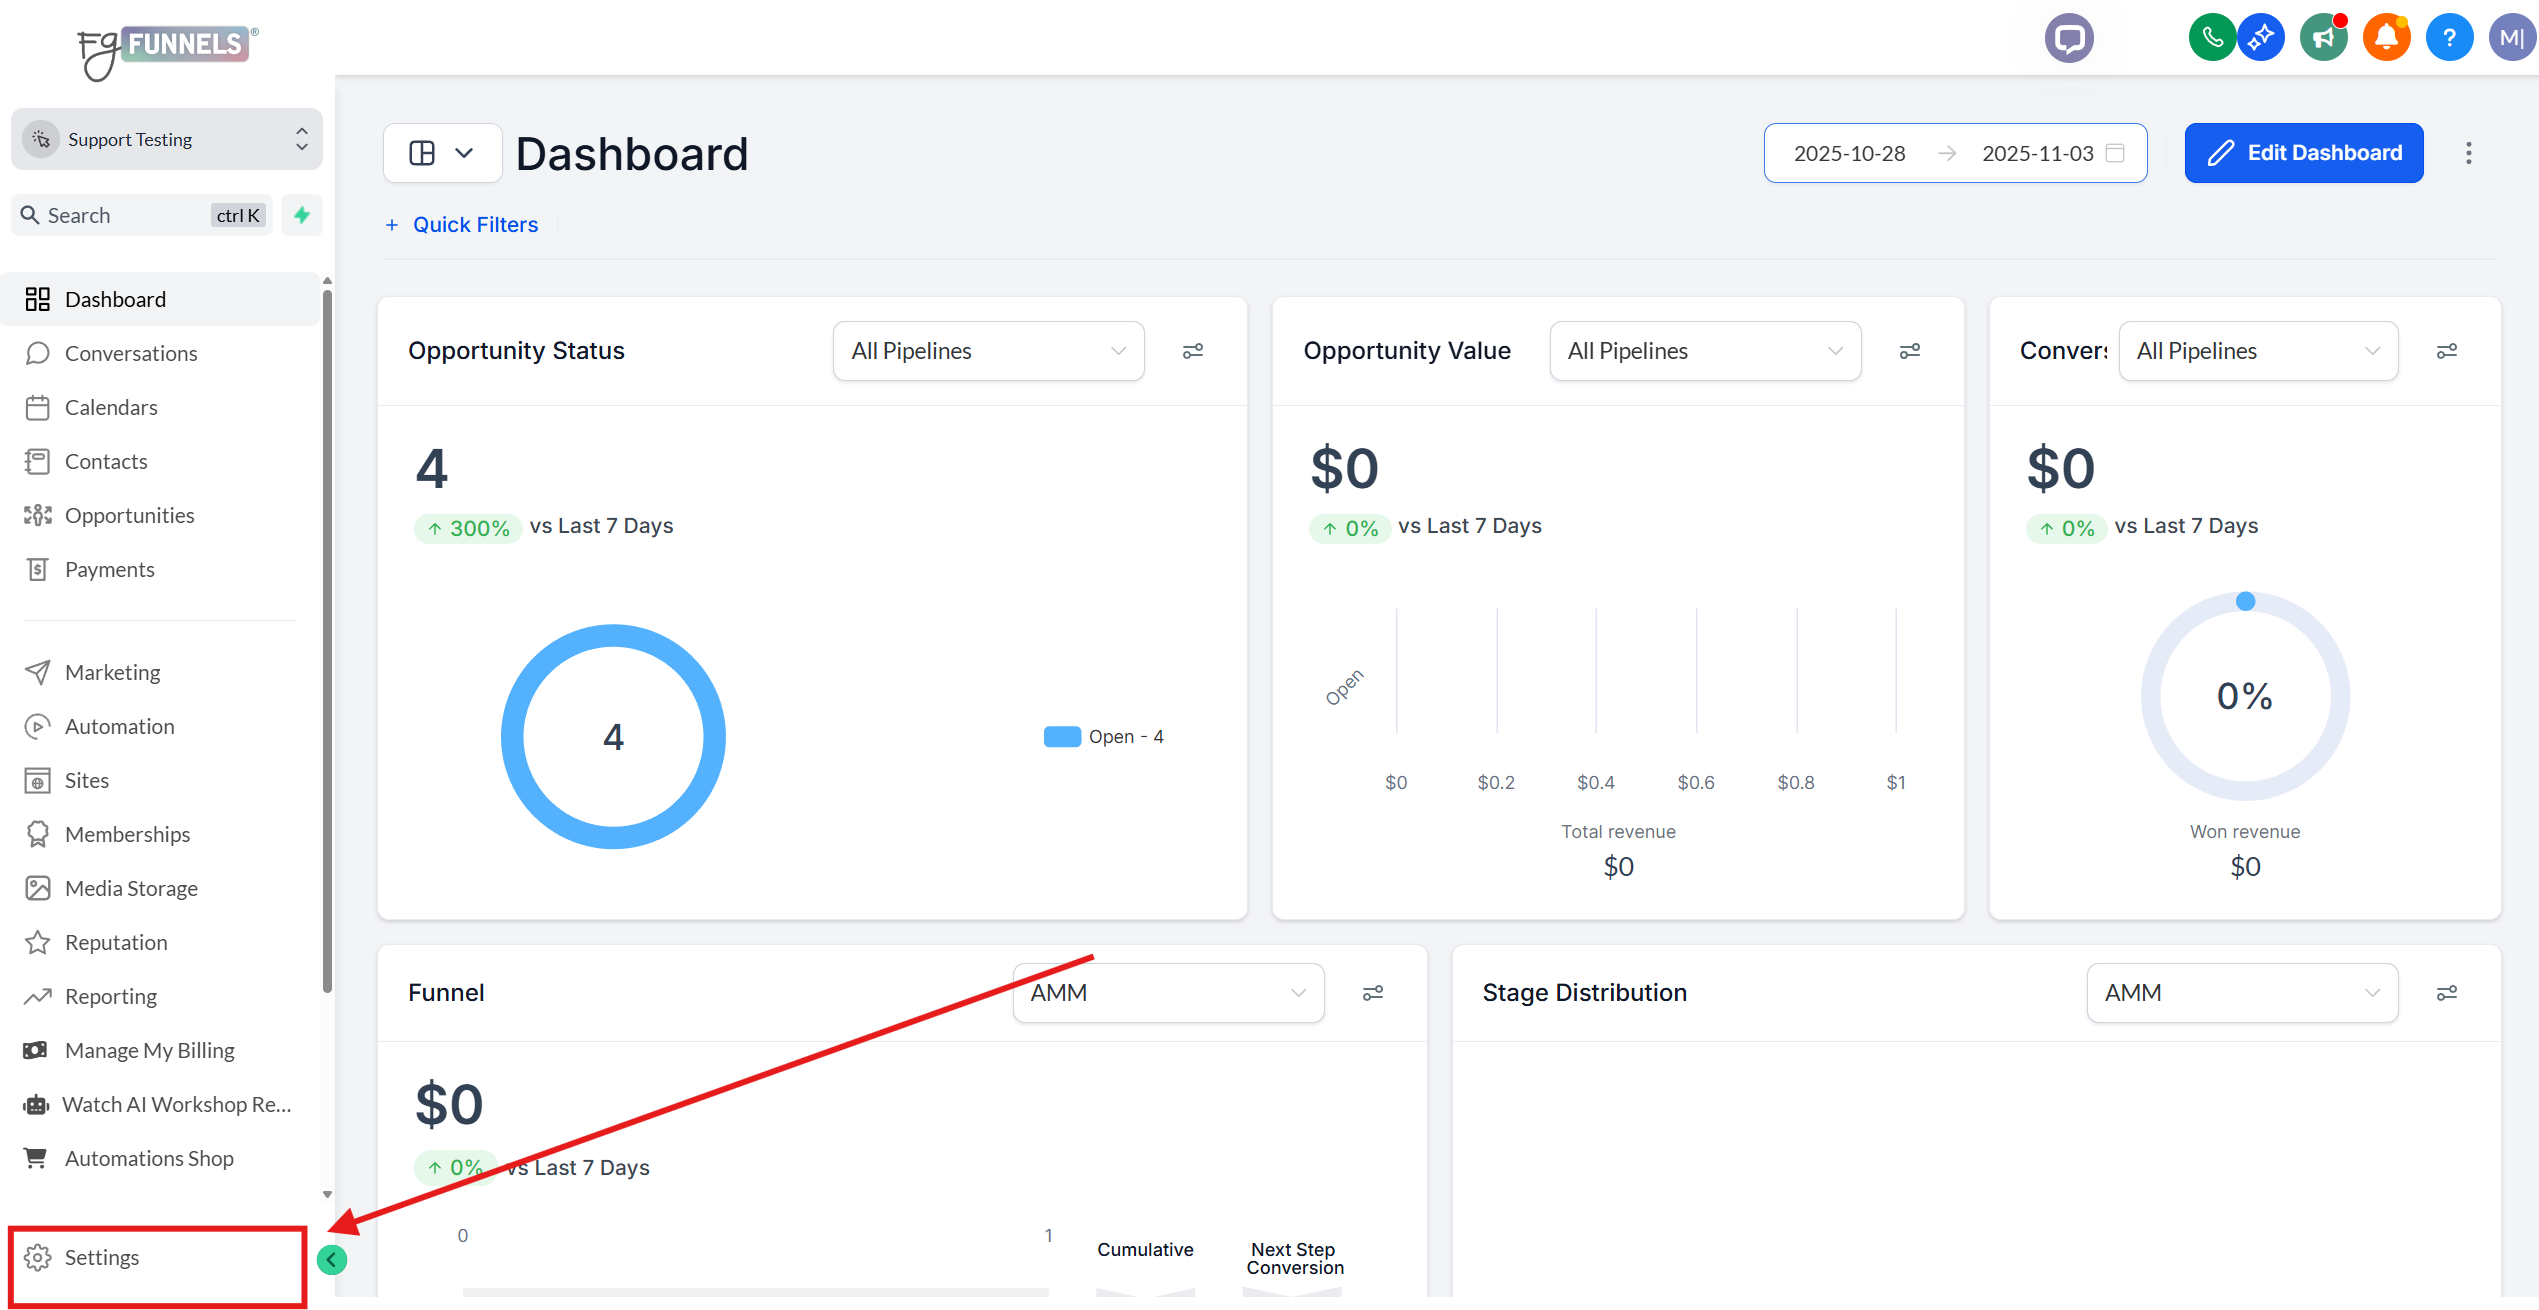Click the purple chat bubble icon
The height and width of the screenshot is (1310, 2539).
click(x=2069, y=38)
